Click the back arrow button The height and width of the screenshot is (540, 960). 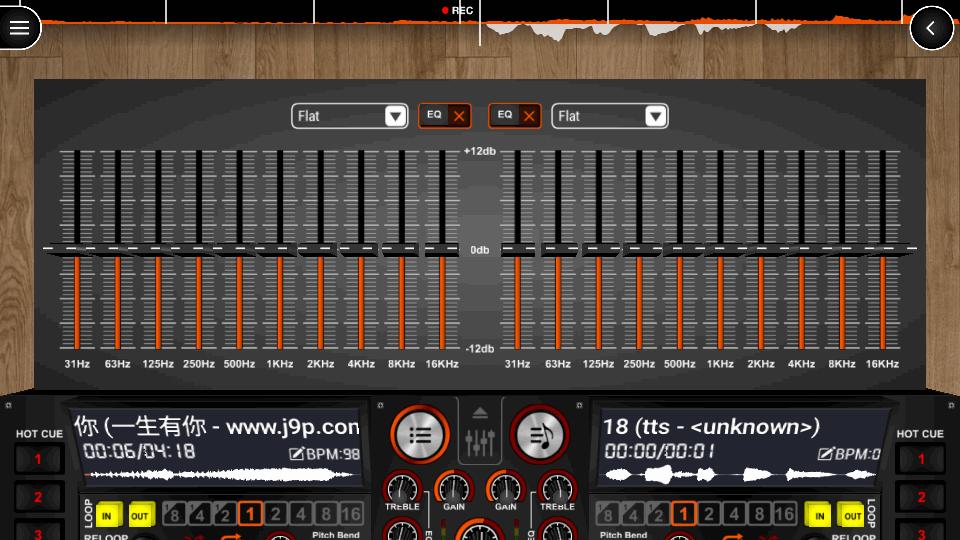(931, 28)
